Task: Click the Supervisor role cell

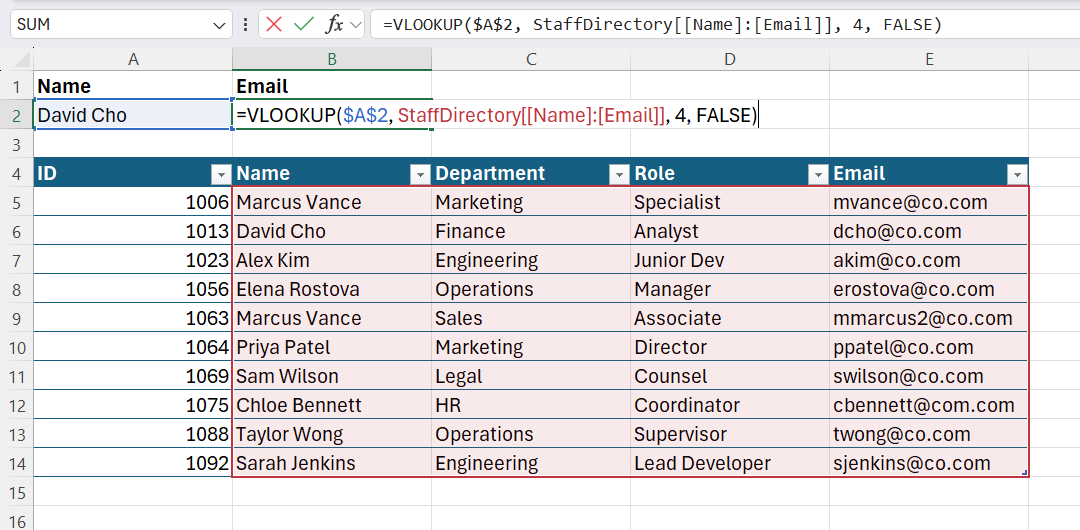Action: tap(730, 434)
